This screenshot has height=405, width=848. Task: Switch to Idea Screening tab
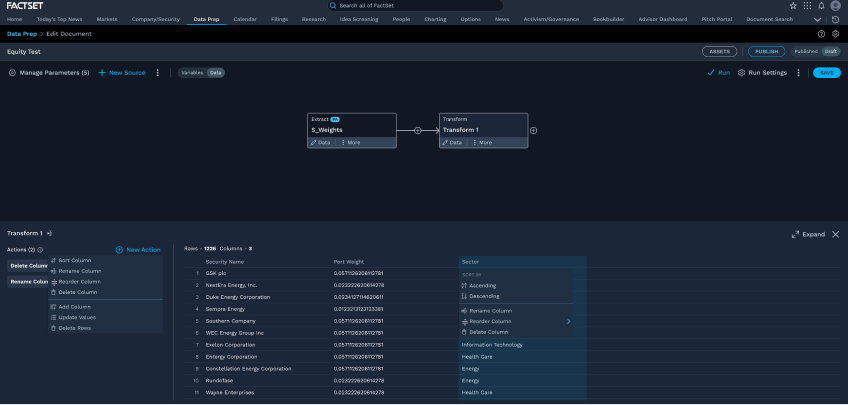(x=359, y=19)
